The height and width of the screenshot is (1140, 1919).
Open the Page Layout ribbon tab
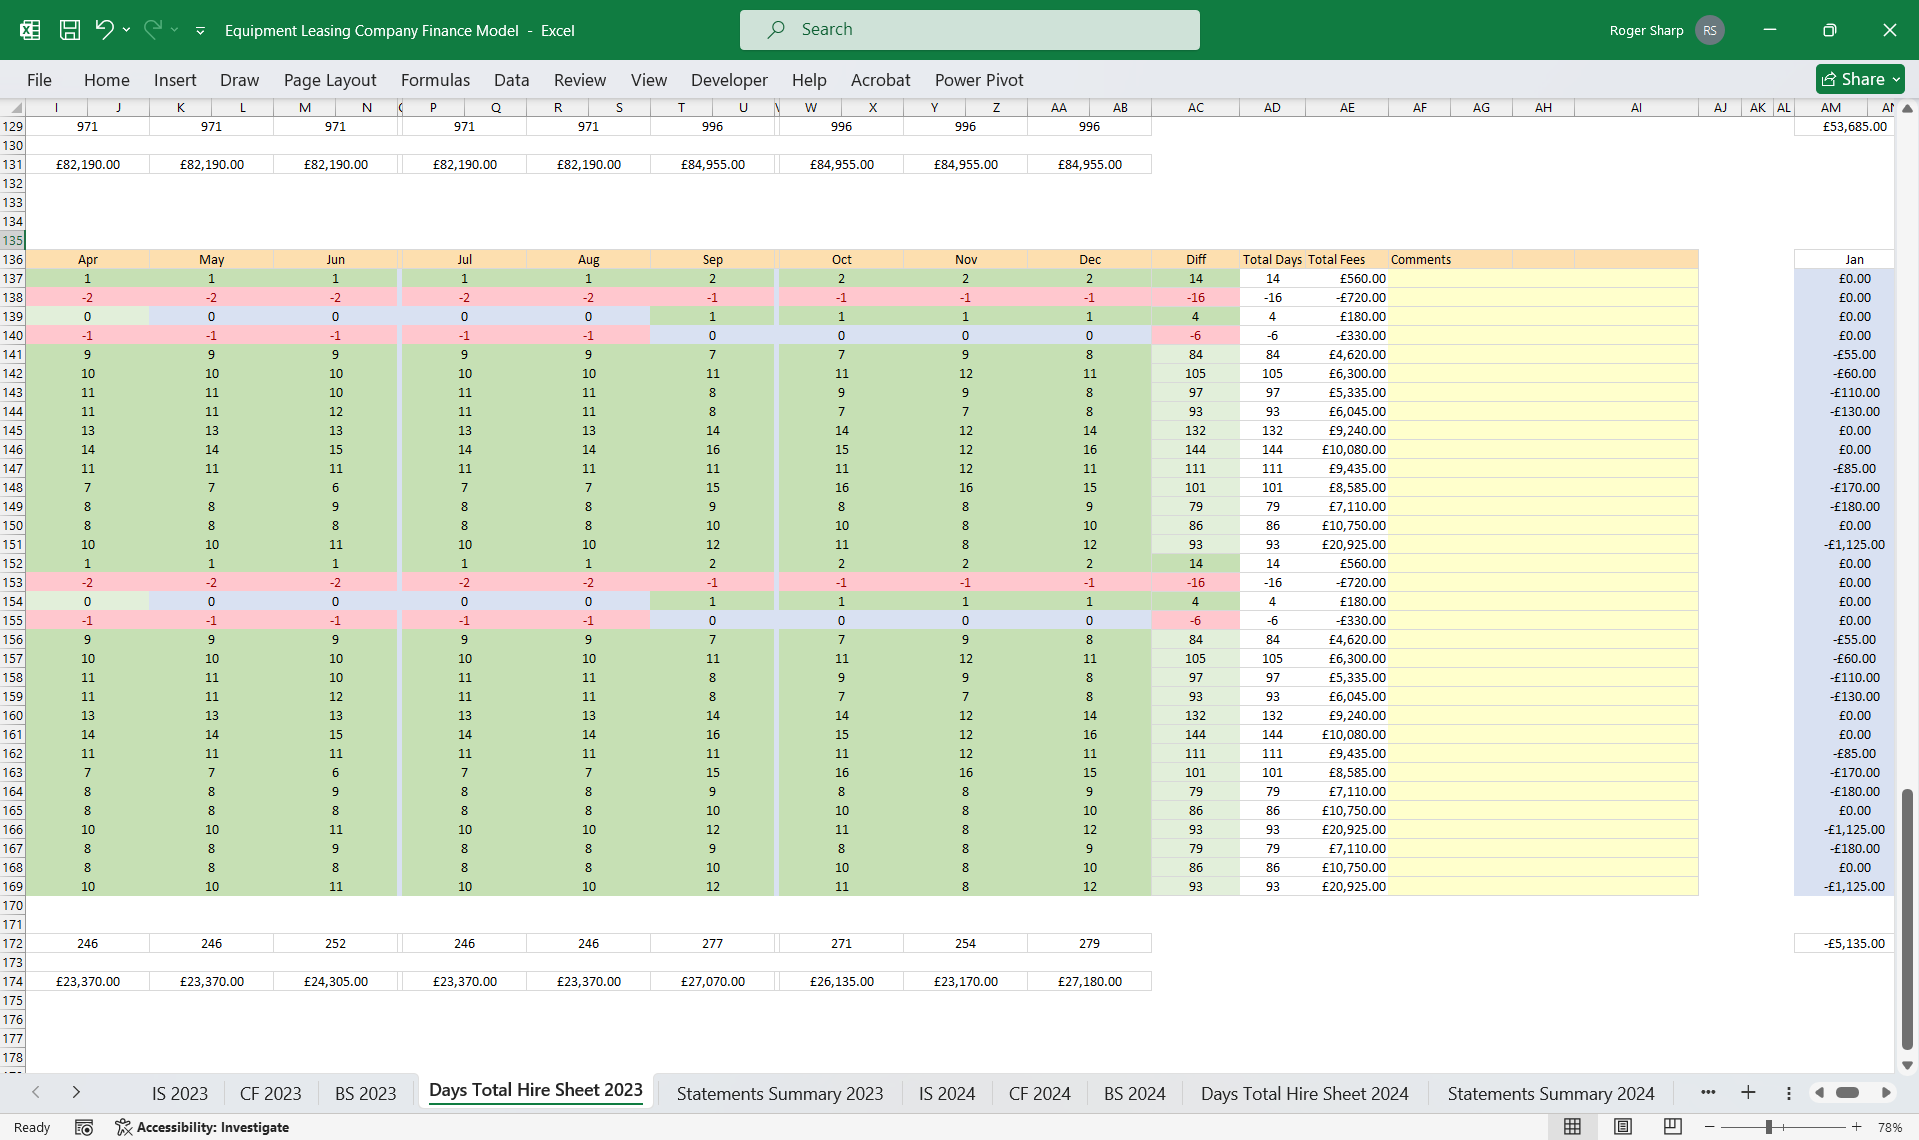330,80
